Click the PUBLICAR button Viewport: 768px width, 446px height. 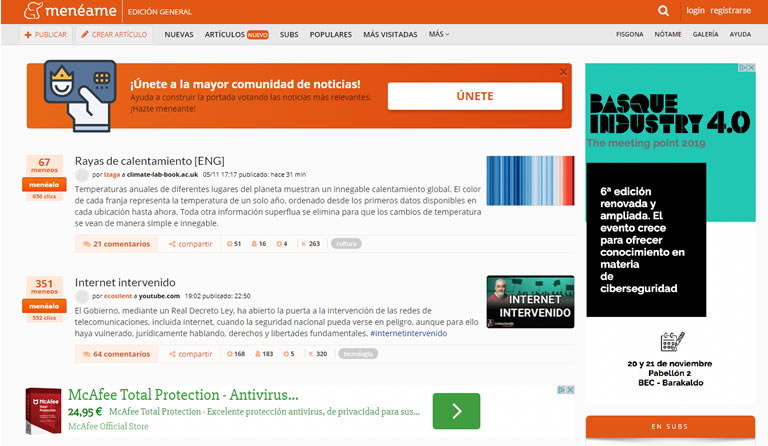[x=46, y=34]
